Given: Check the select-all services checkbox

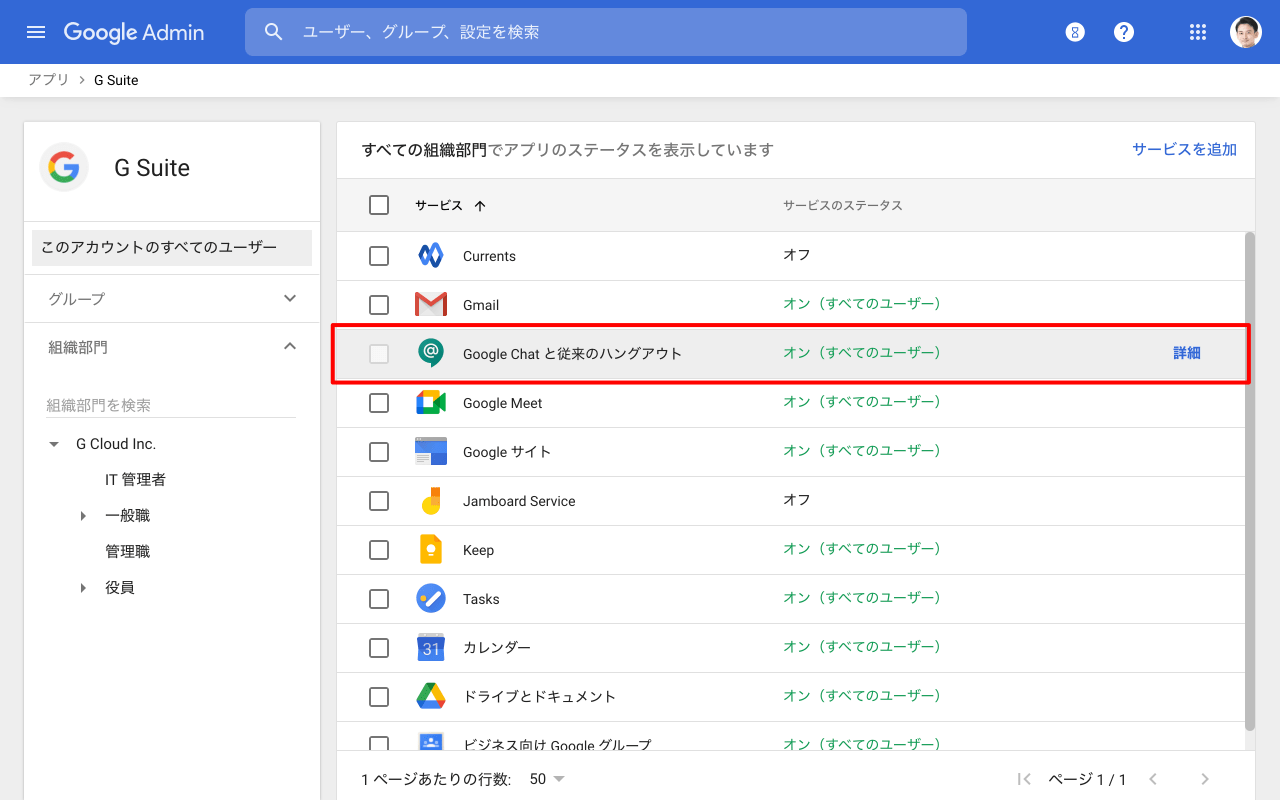Looking at the screenshot, I should (379, 205).
